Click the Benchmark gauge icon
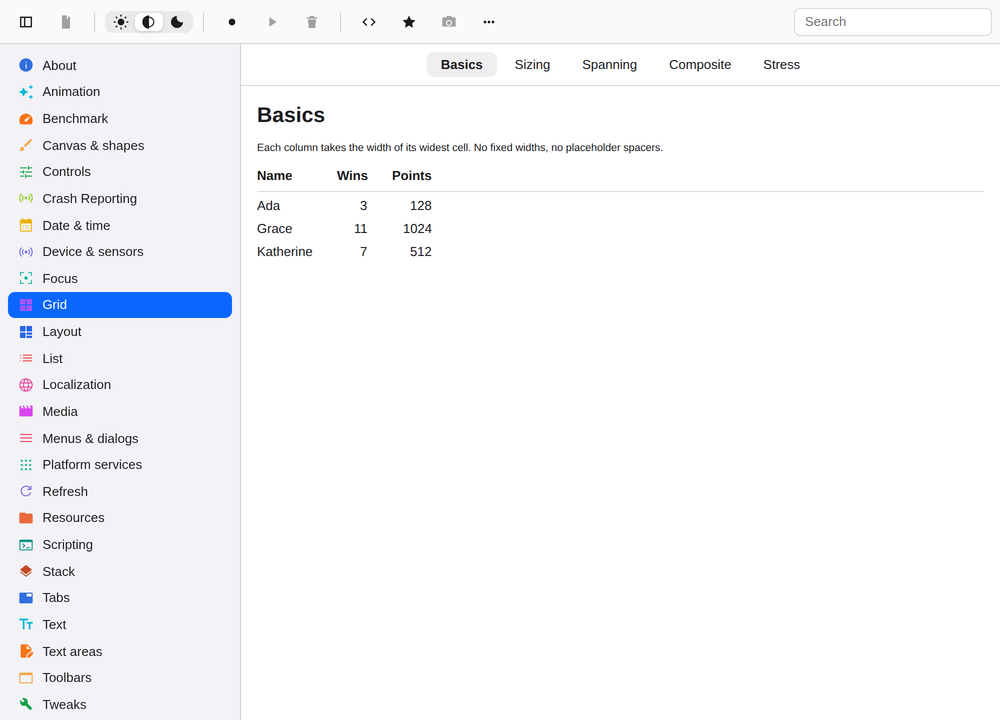The height and width of the screenshot is (720, 1000). (x=26, y=119)
